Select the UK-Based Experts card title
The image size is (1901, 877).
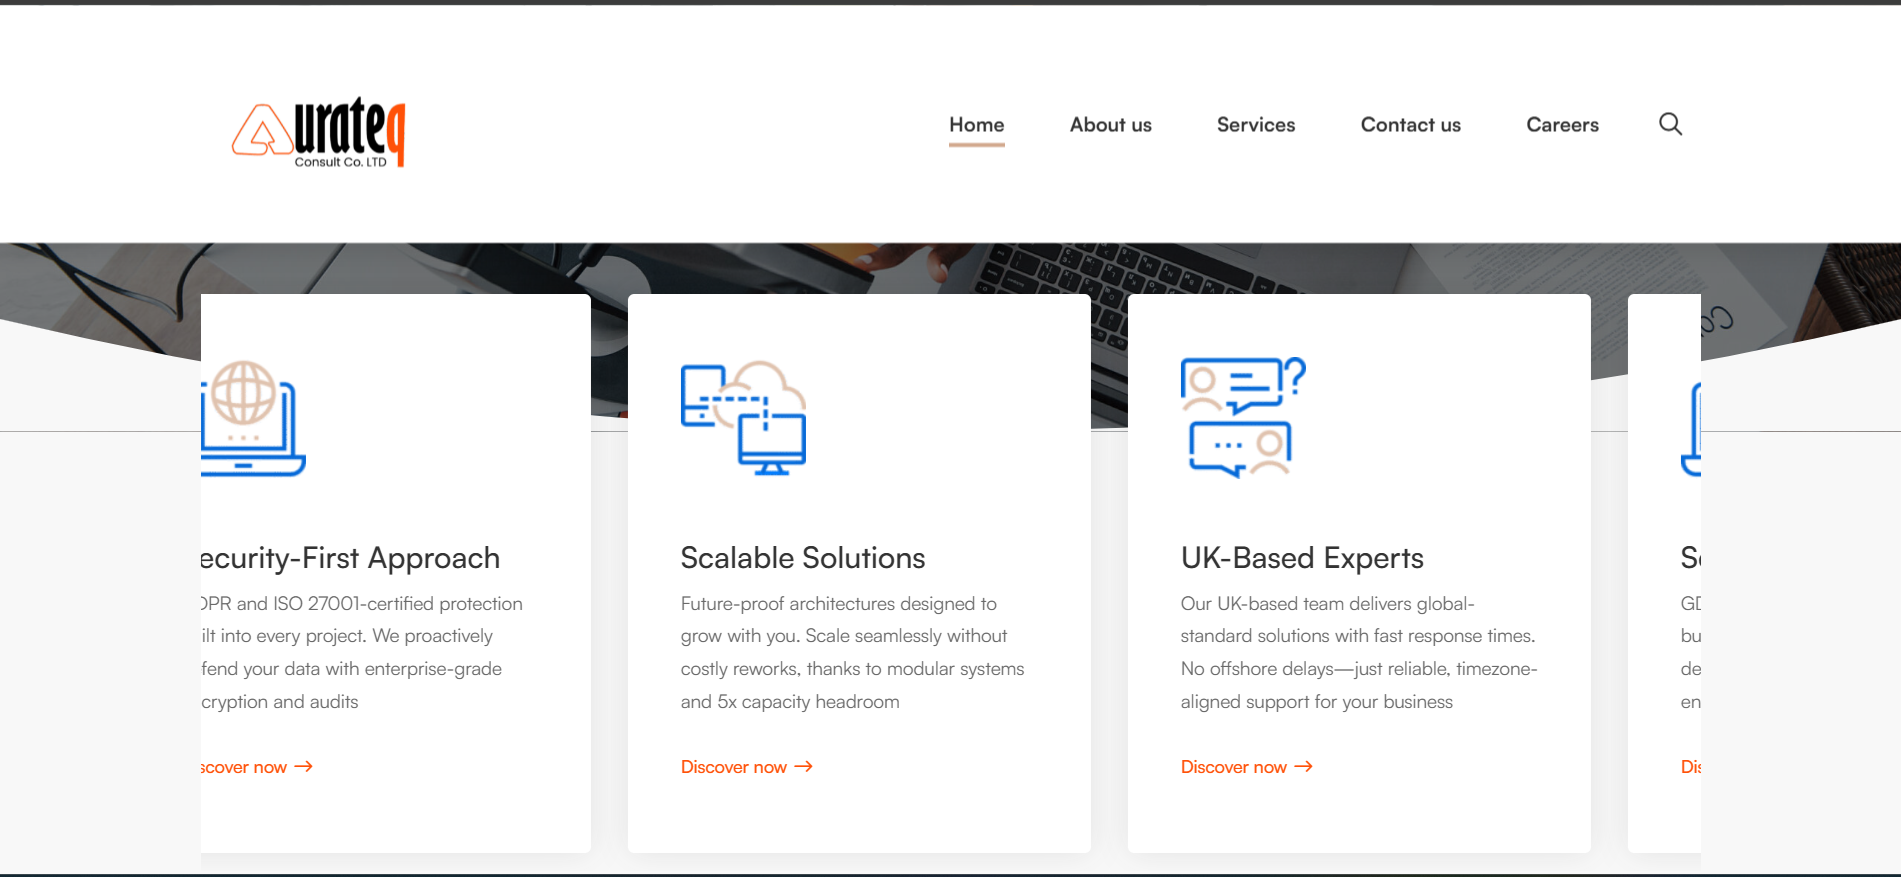point(1302,558)
